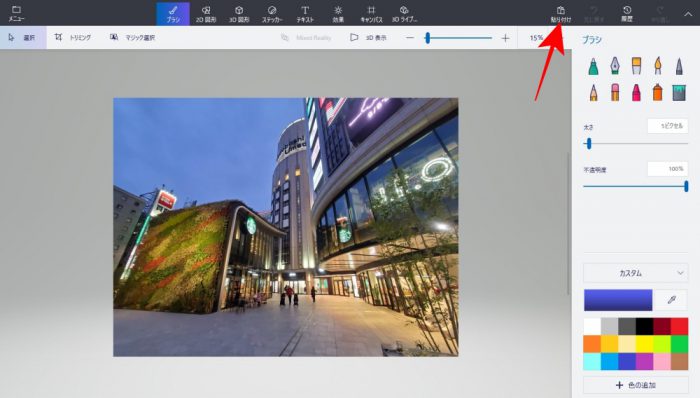Pick the pale yellow swatch
This screenshot has height=398, width=700.
627,344
